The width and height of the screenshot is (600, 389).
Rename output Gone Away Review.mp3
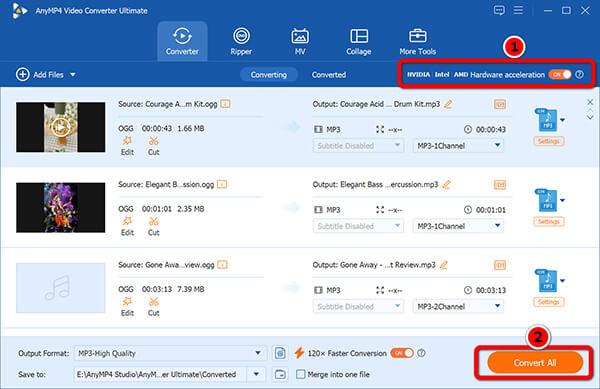443,265
